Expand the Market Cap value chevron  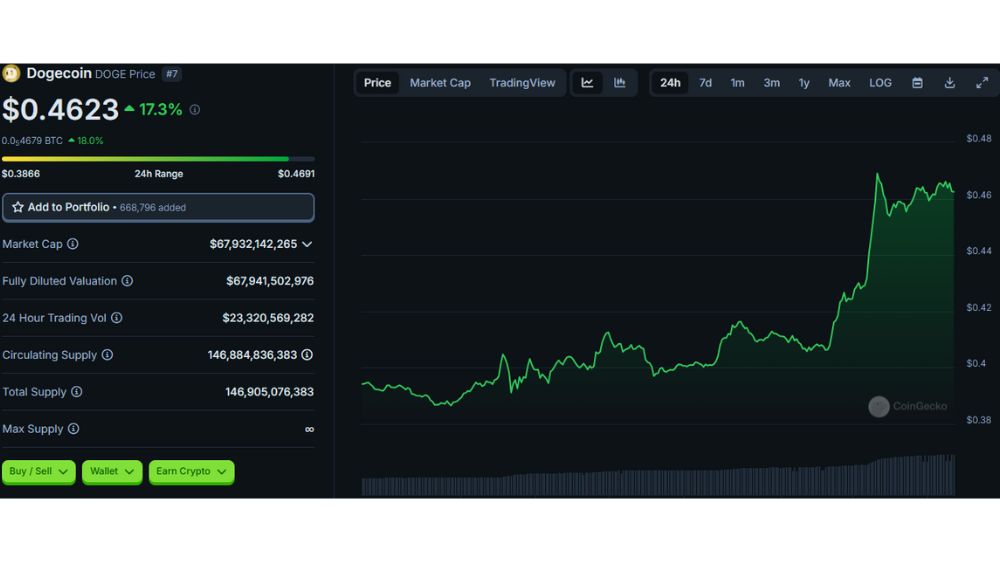click(307, 244)
